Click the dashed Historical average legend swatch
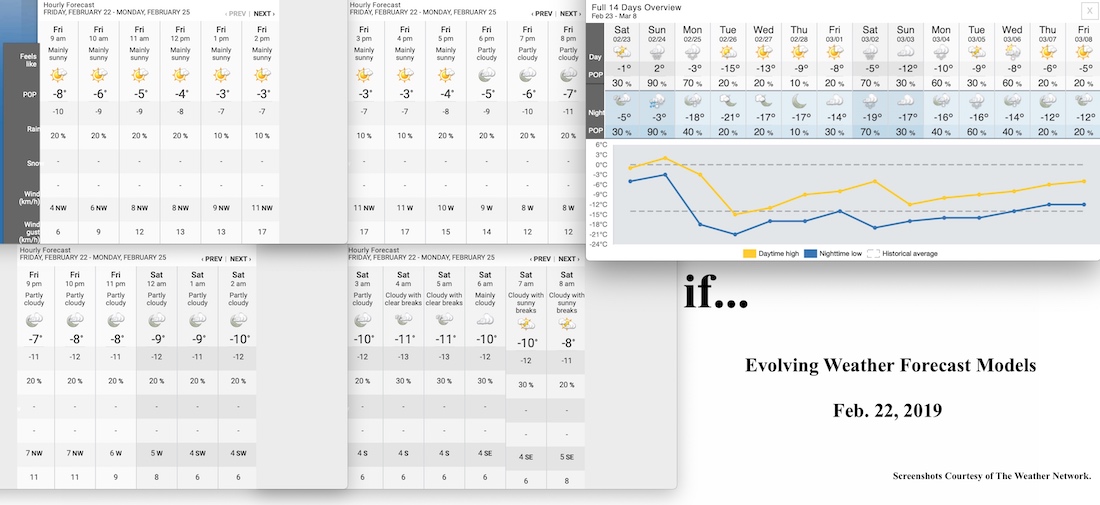The image size is (1100, 505). coord(873,253)
